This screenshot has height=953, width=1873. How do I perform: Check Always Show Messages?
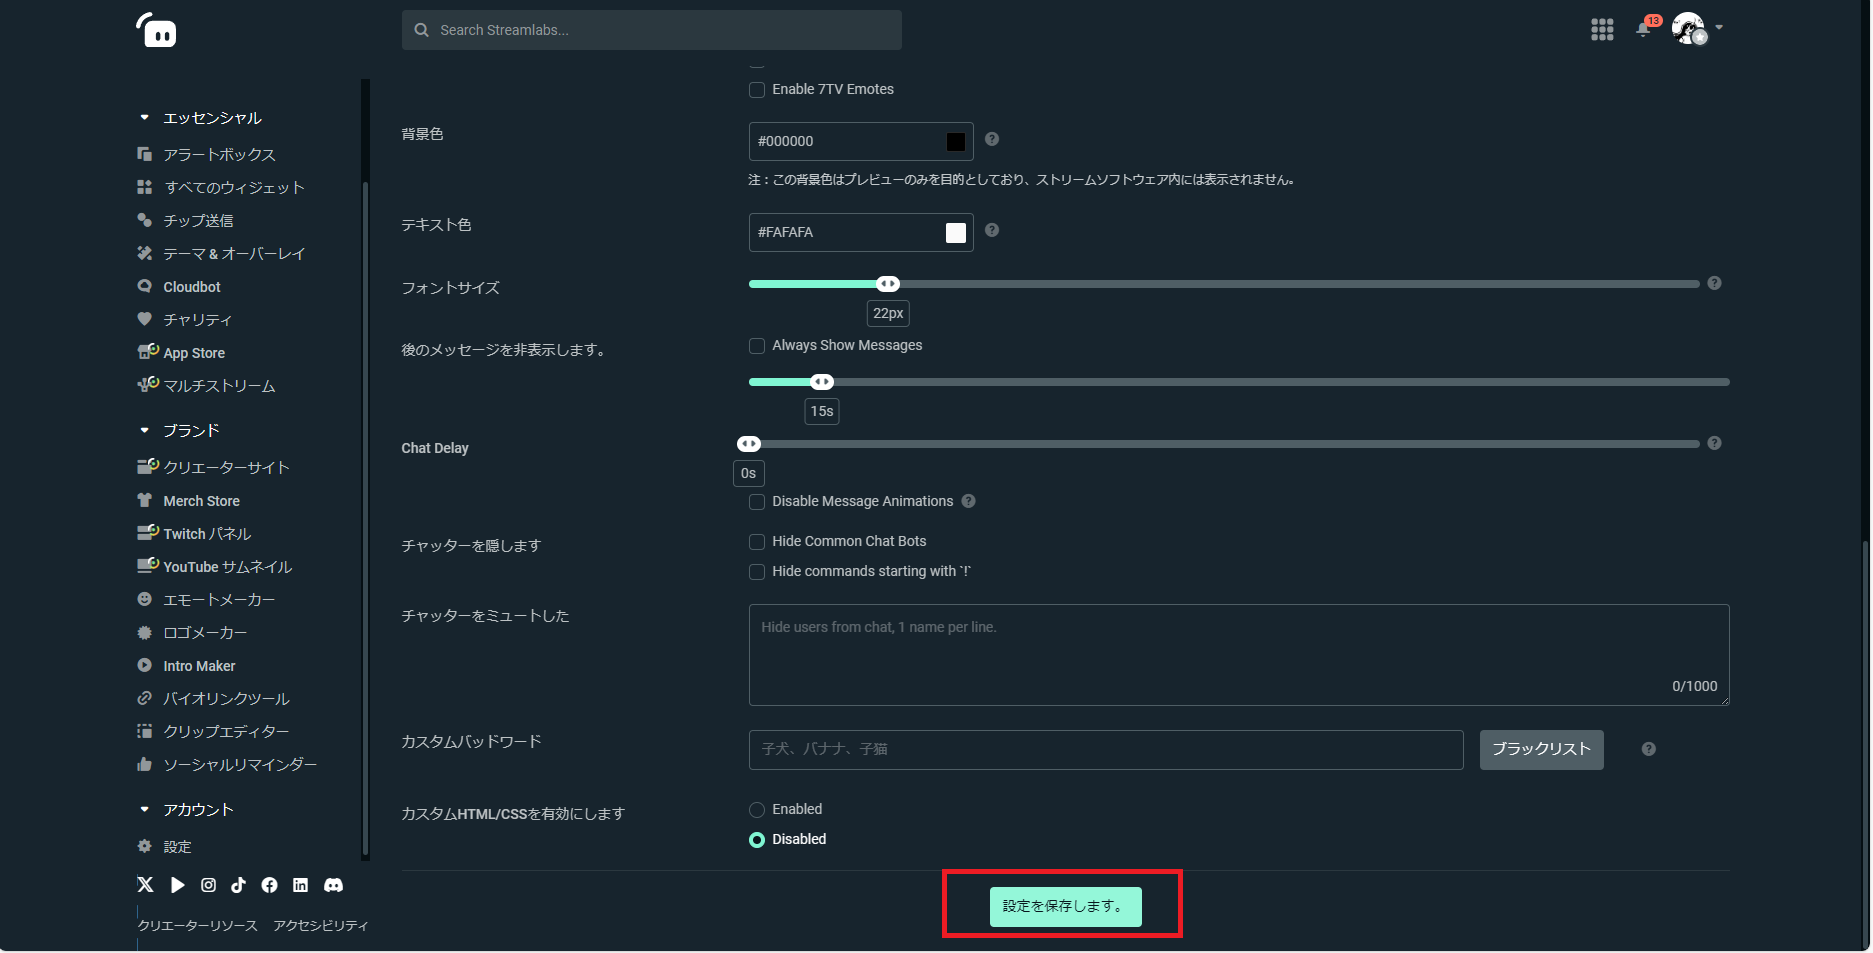pos(757,346)
